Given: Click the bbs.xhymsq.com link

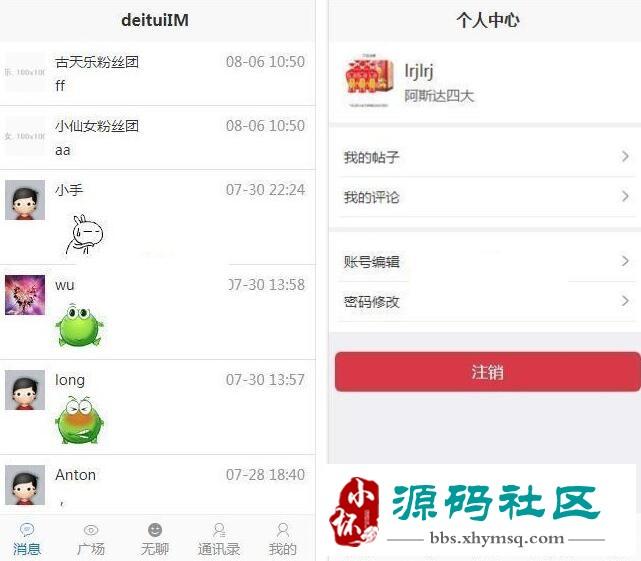Looking at the screenshot, I should [x=497, y=538].
